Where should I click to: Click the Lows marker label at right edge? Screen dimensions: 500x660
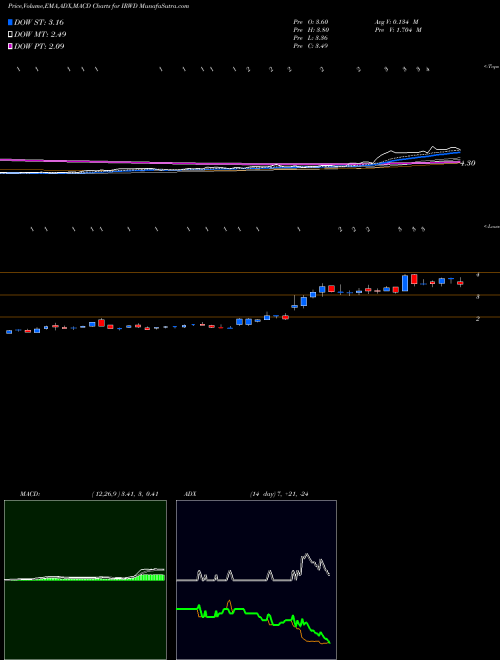tap(491, 226)
